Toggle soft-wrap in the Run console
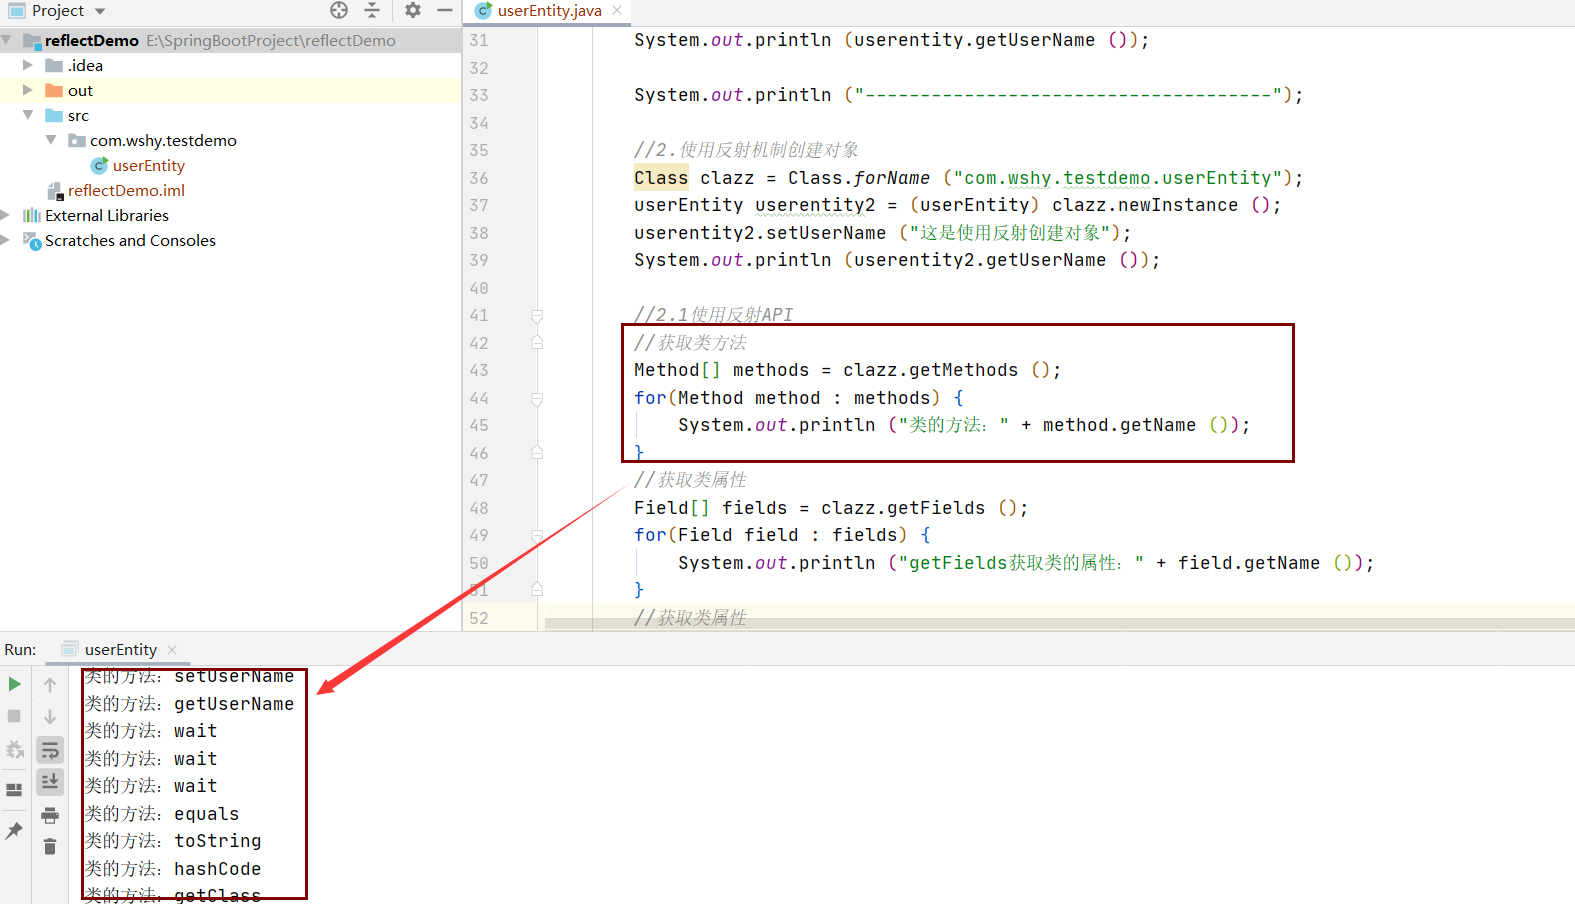Screen dimensions: 1575x904 coord(50,750)
